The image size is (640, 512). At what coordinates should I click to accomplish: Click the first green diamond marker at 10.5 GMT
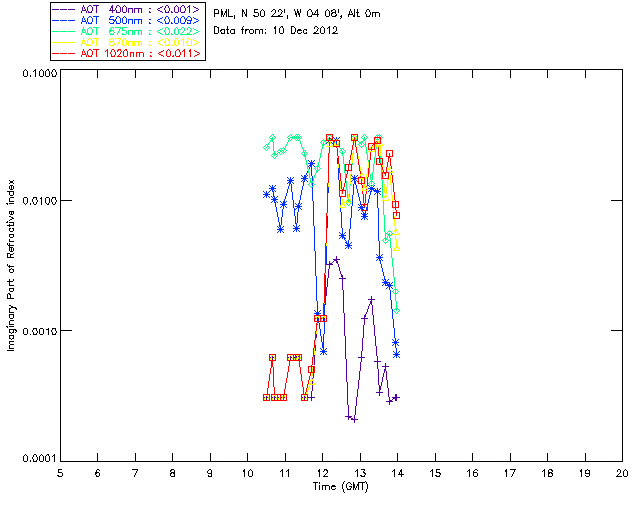pyautogui.click(x=267, y=147)
